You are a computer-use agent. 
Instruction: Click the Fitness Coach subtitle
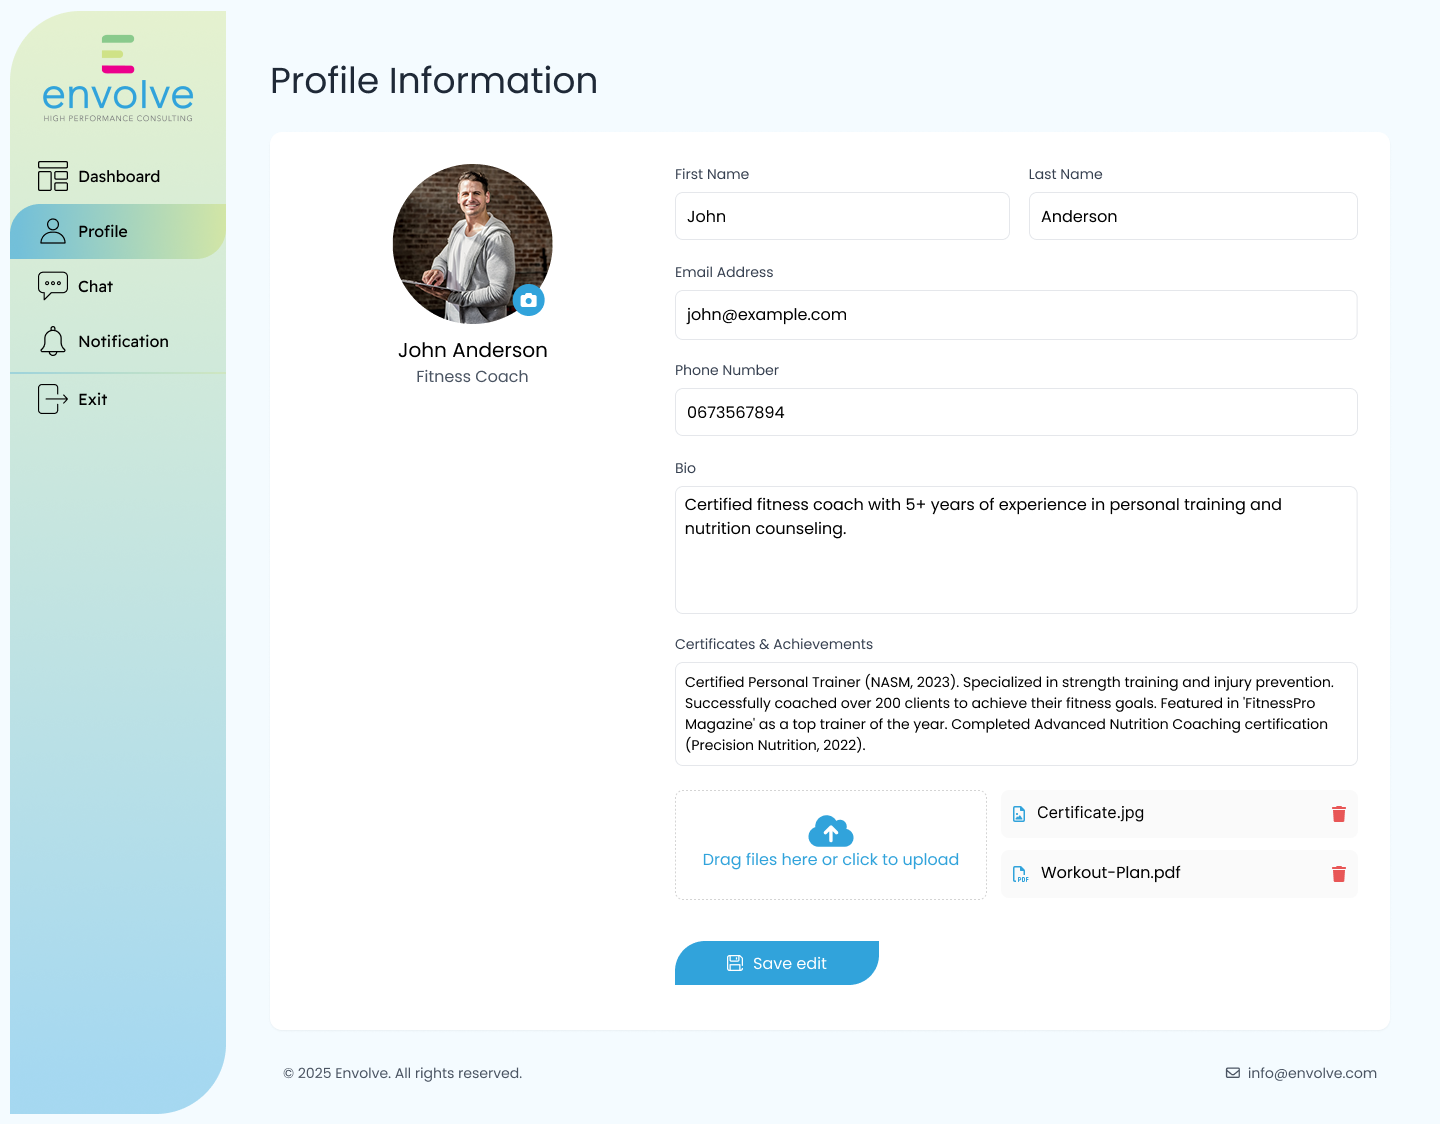click(x=472, y=377)
